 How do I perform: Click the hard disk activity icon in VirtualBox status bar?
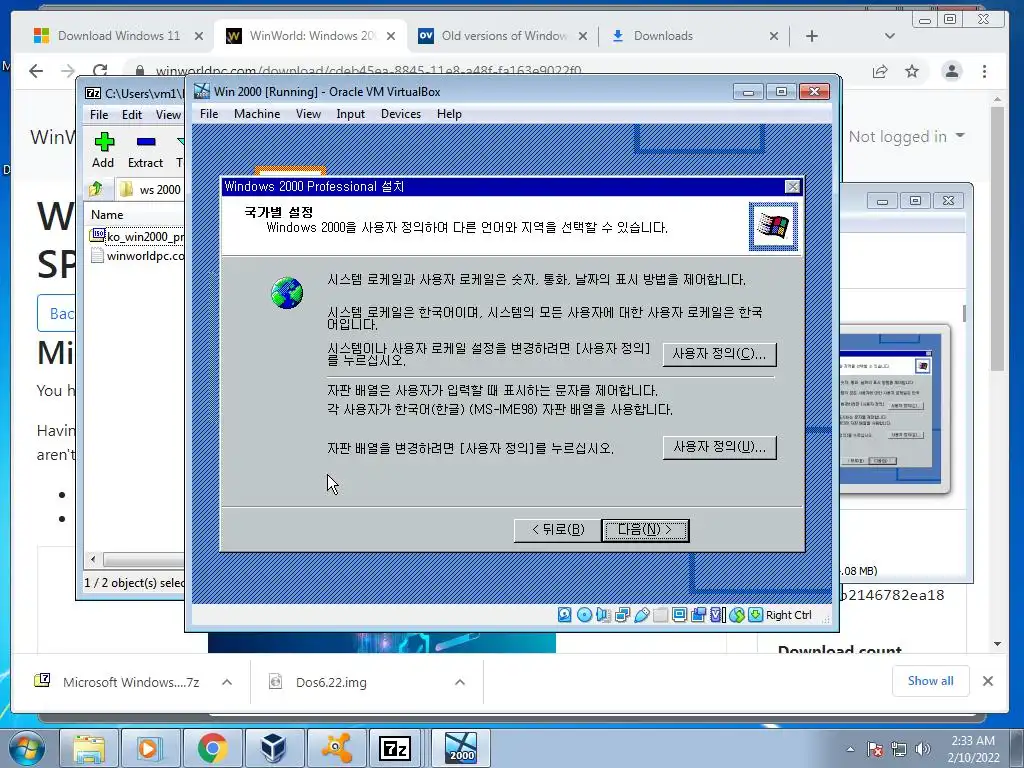pos(565,615)
